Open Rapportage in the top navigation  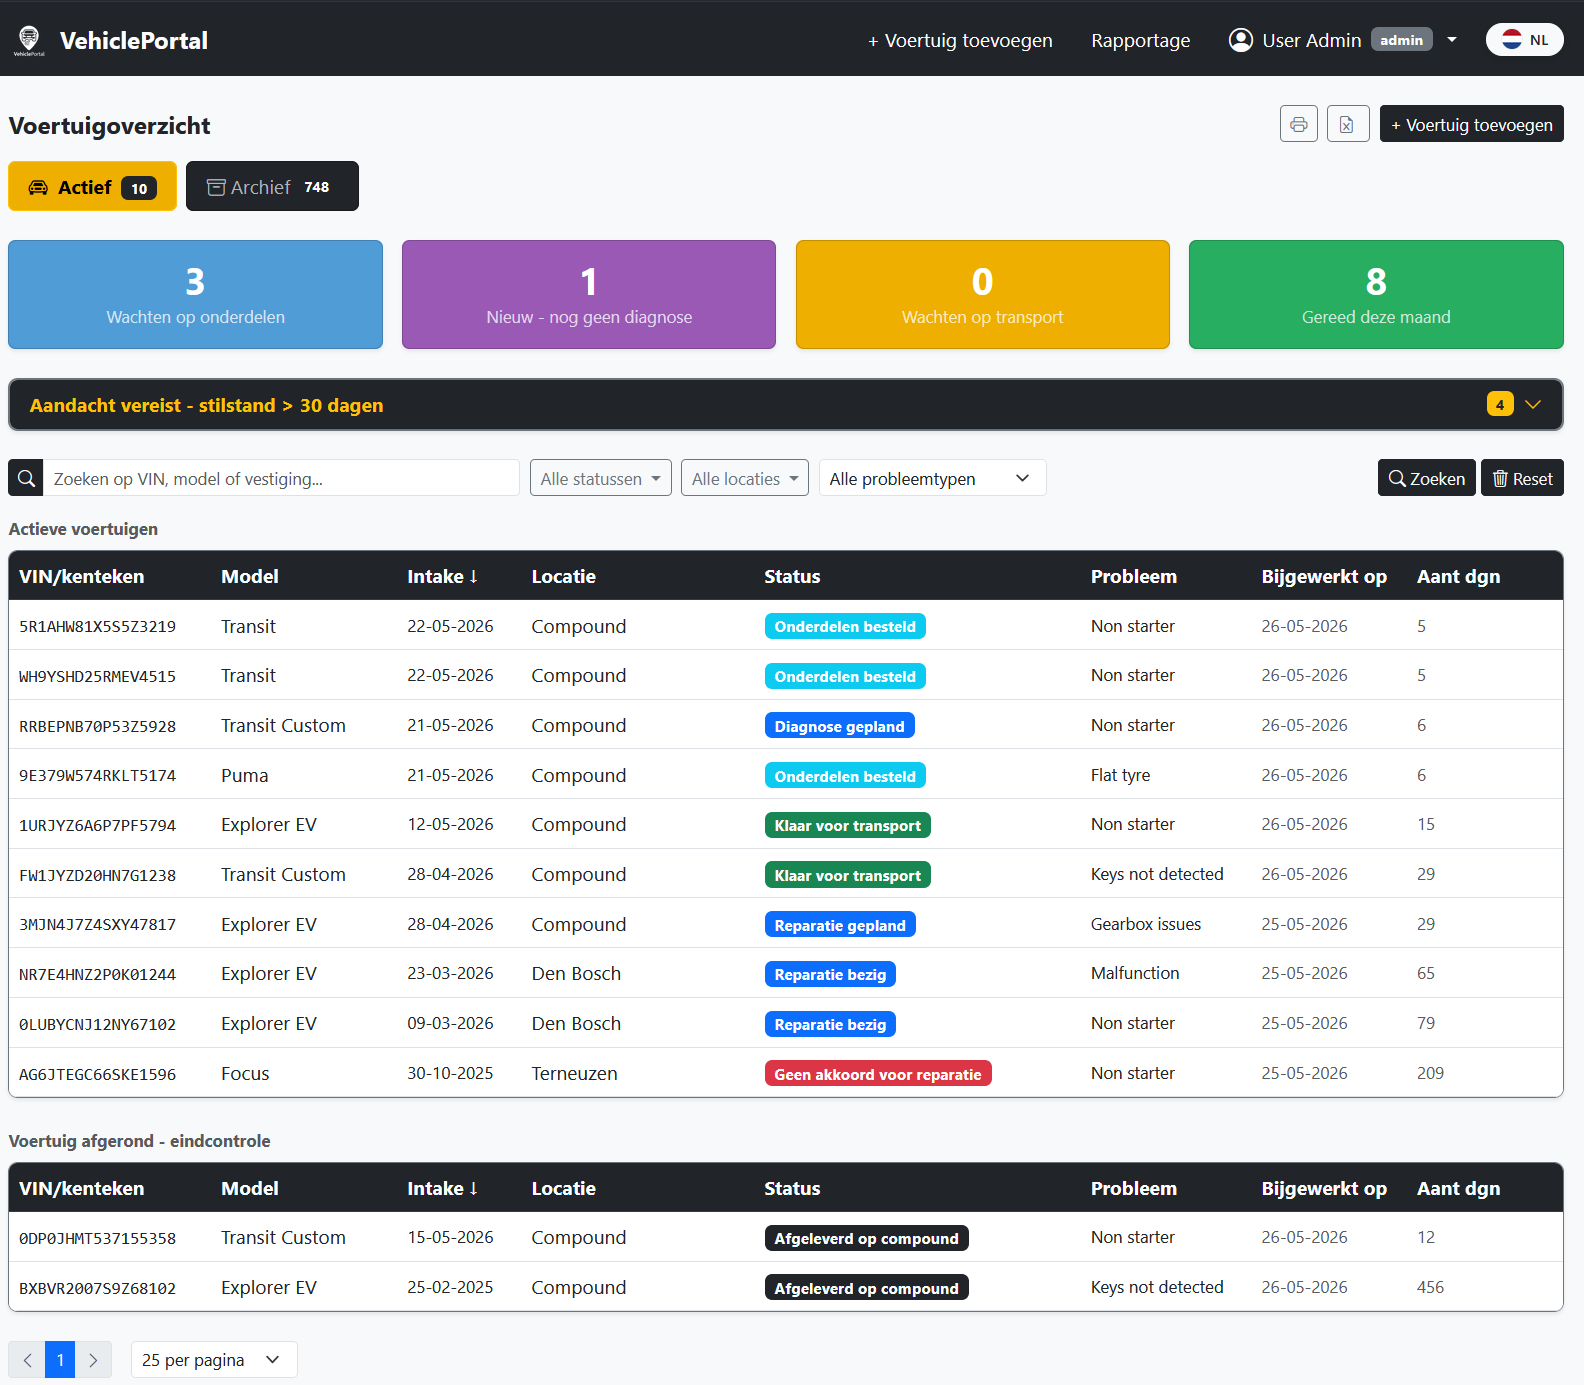click(x=1141, y=40)
